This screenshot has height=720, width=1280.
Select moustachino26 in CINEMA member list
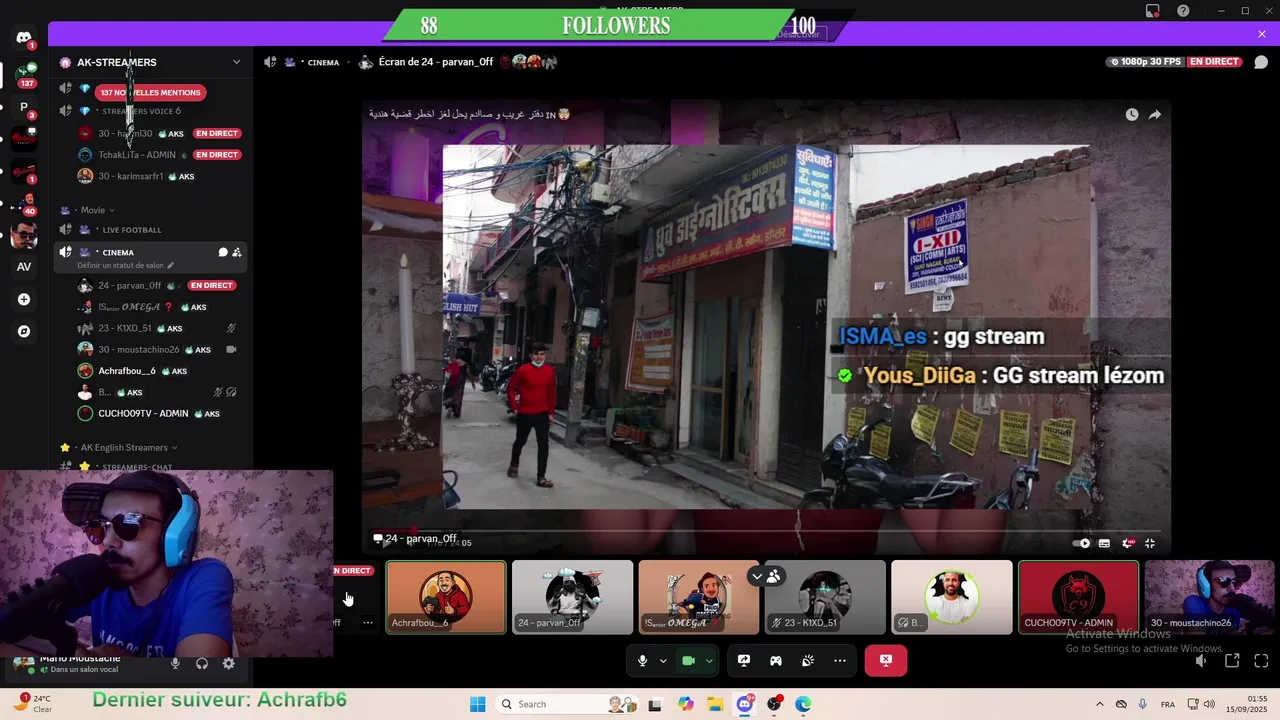[160, 349]
